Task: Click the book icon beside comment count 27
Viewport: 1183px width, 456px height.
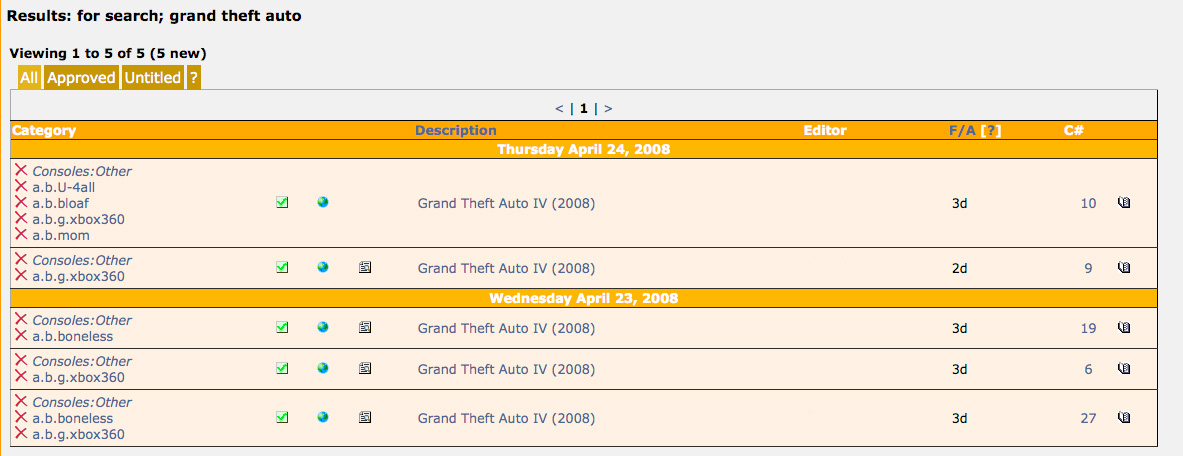Action: [1123, 418]
